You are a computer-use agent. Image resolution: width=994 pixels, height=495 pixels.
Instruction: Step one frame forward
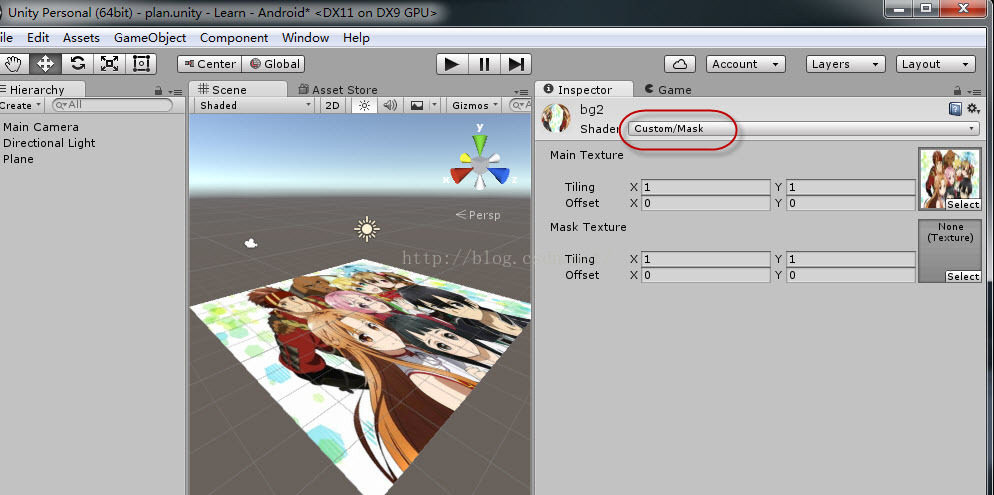point(516,64)
